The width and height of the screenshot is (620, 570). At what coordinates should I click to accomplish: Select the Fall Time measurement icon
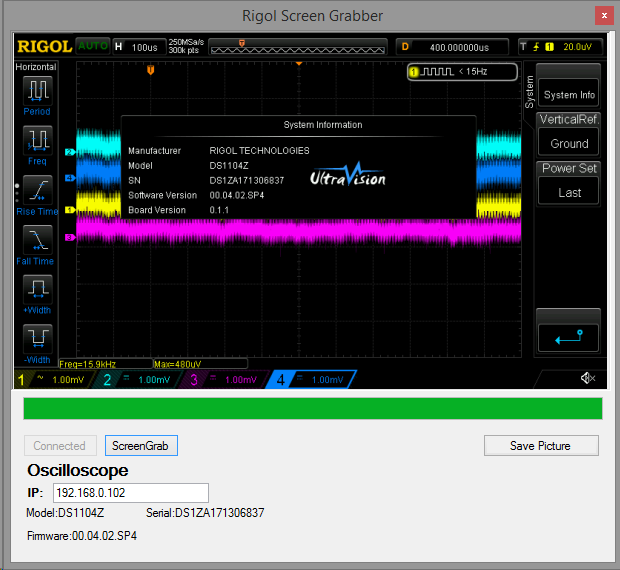click(38, 239)
